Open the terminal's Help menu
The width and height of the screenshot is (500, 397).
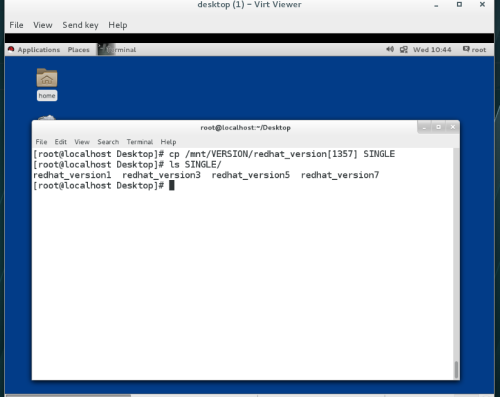168,142
